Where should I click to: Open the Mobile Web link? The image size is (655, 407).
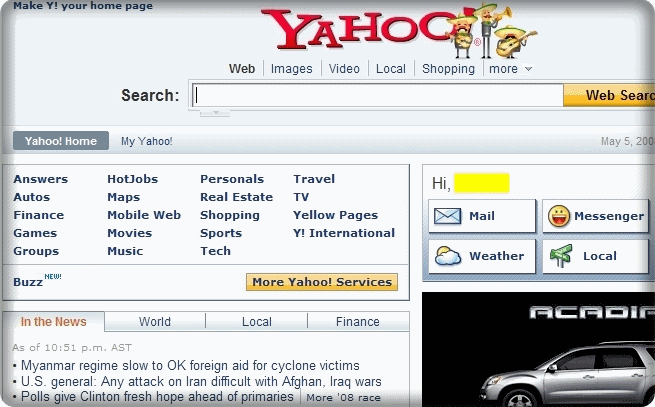(144, 215)
